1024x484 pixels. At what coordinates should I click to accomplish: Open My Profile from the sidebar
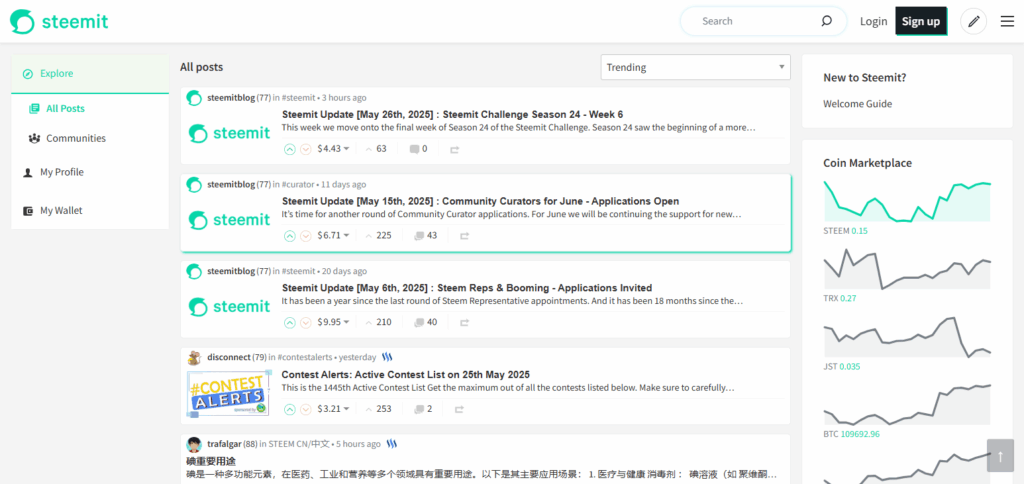(x=61, y=172)
